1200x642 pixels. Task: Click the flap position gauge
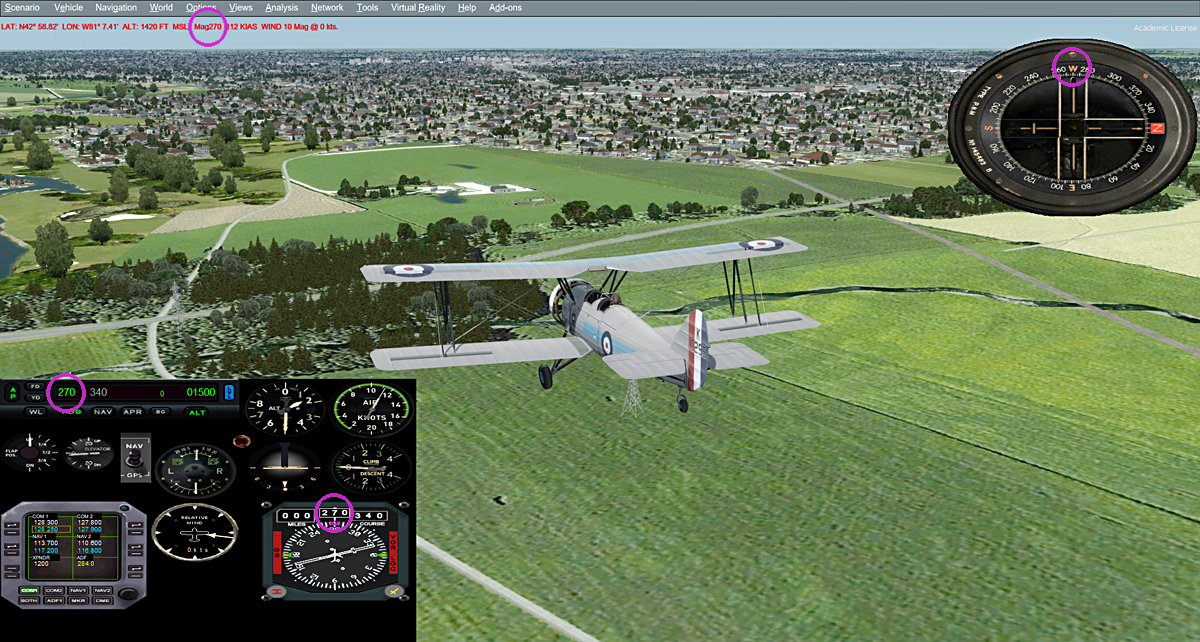click(x=30, y=453)
